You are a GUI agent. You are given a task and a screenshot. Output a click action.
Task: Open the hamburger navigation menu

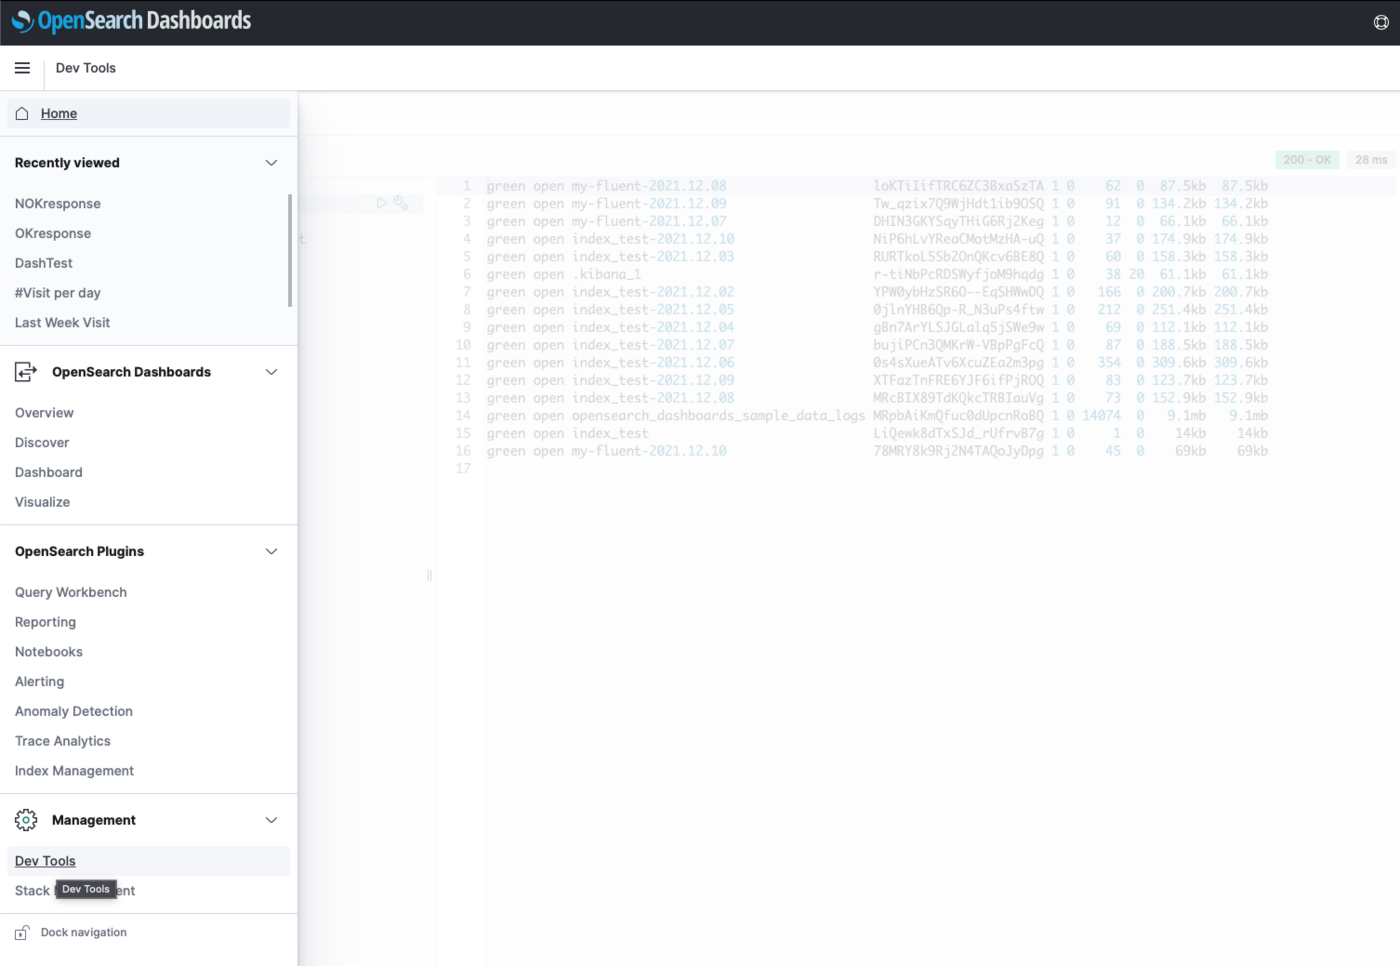[22, 68]
